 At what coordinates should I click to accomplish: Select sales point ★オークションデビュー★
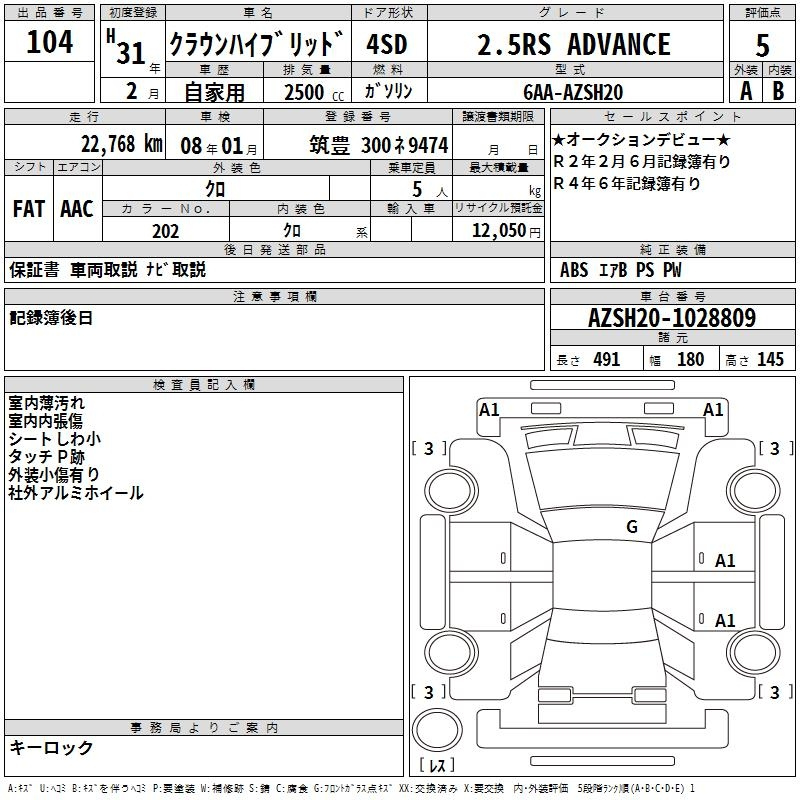(641, 139)
